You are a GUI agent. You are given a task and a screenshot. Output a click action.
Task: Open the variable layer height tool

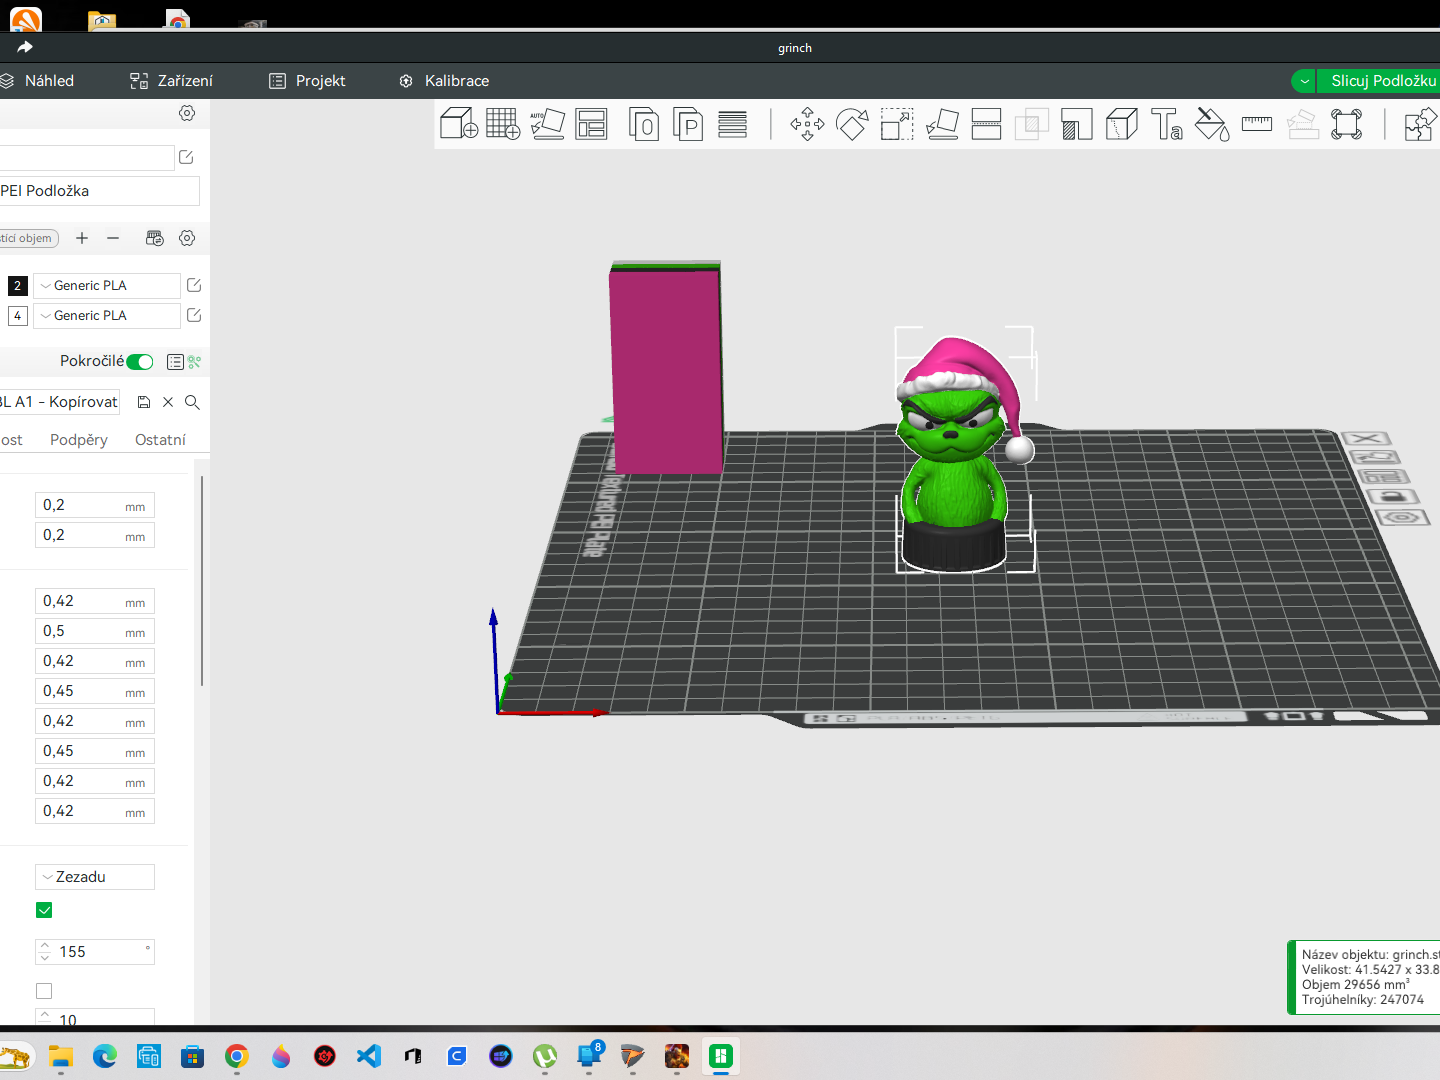pos(733,124)
